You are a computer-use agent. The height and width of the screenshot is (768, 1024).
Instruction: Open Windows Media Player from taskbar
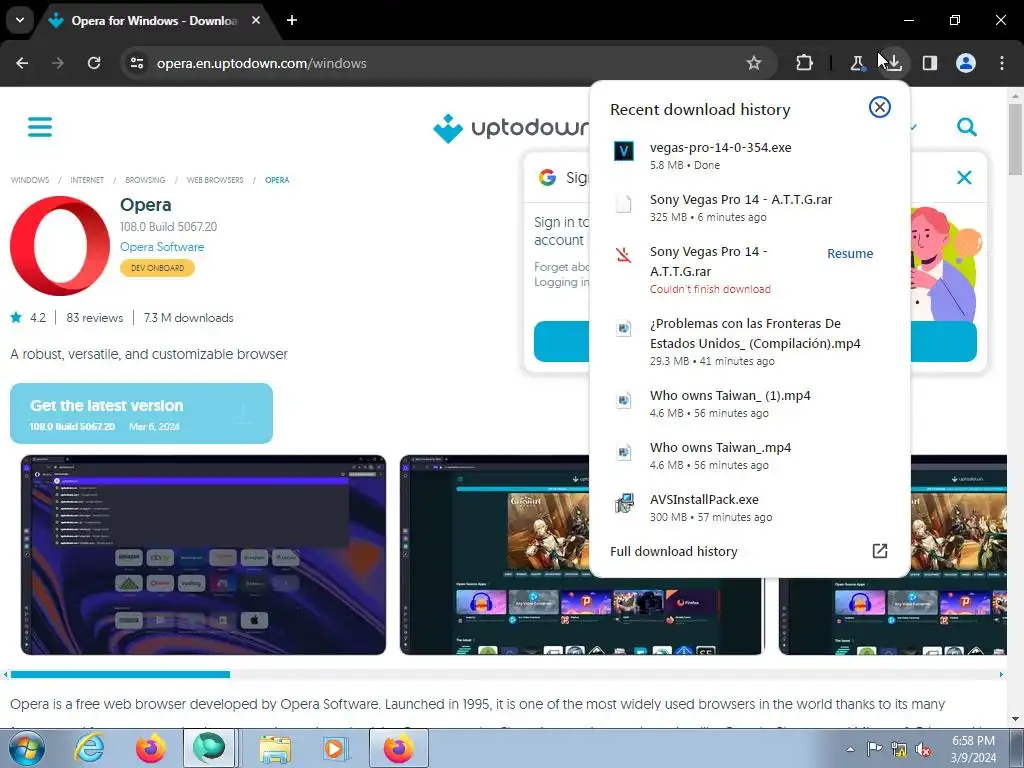[x=336, y=748]
